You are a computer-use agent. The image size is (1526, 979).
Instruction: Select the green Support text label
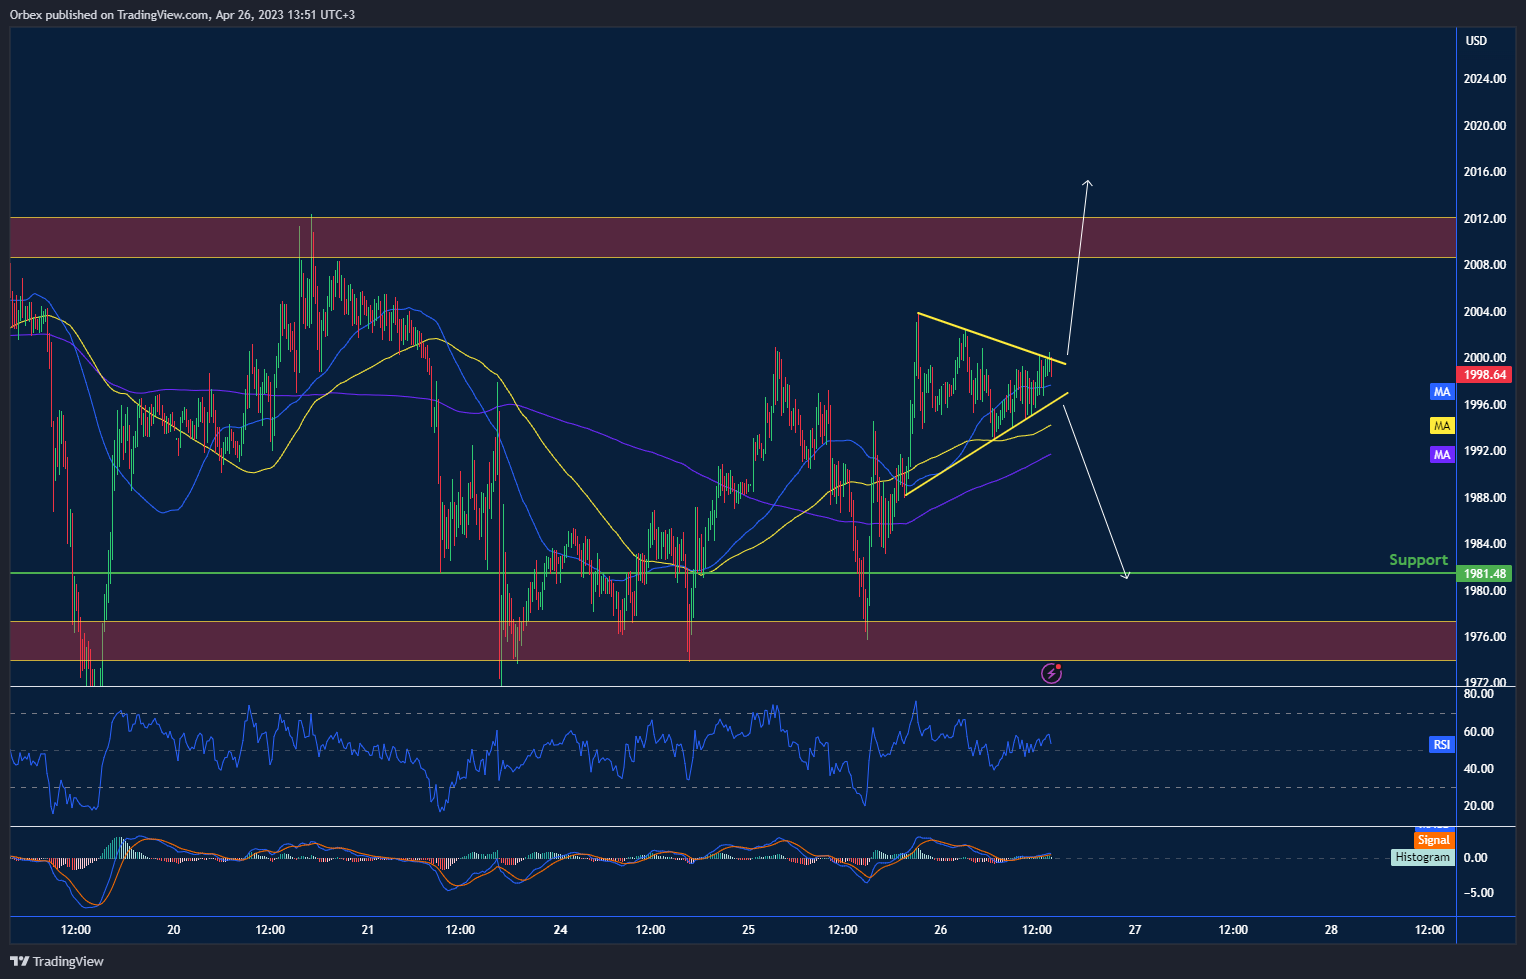(x=1418, y=560)
